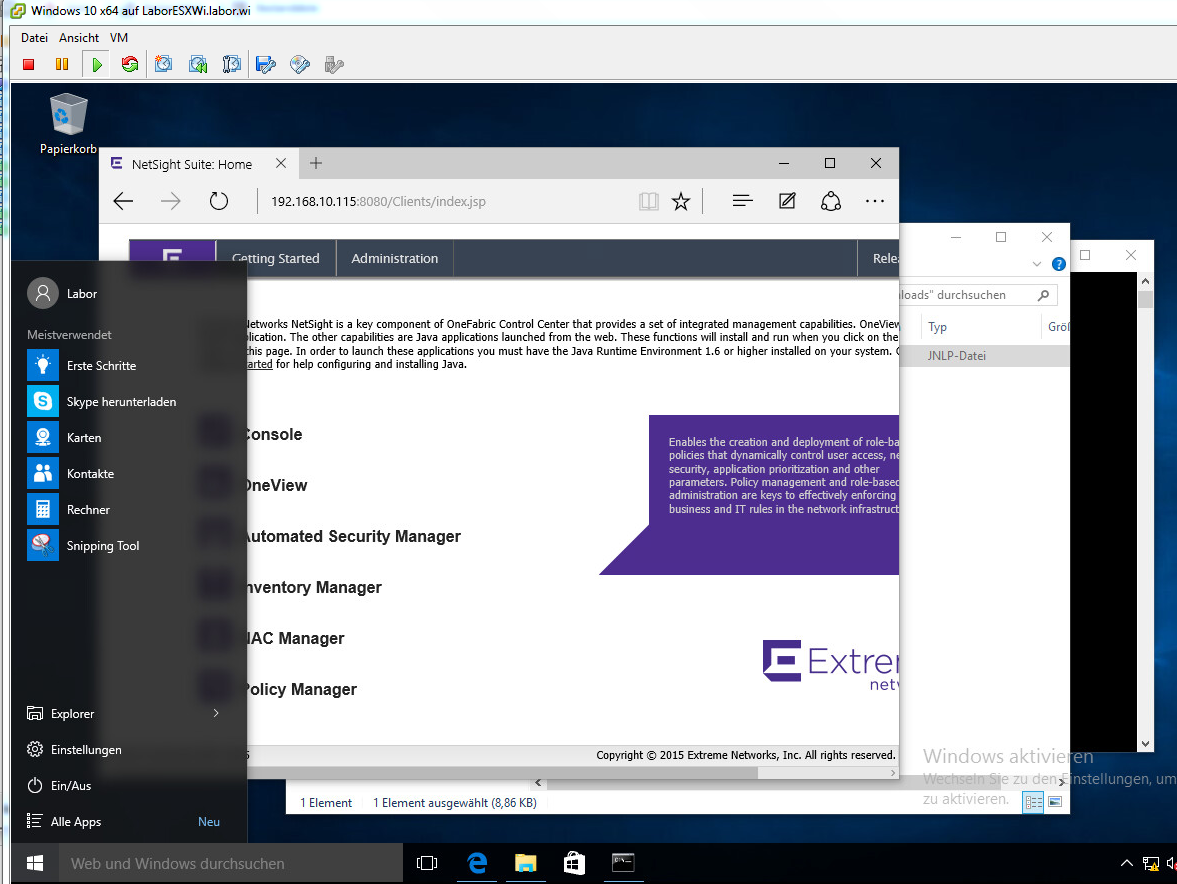Take a snapshot of the VM
This screenshot has width=1177, height=884.
164,65
